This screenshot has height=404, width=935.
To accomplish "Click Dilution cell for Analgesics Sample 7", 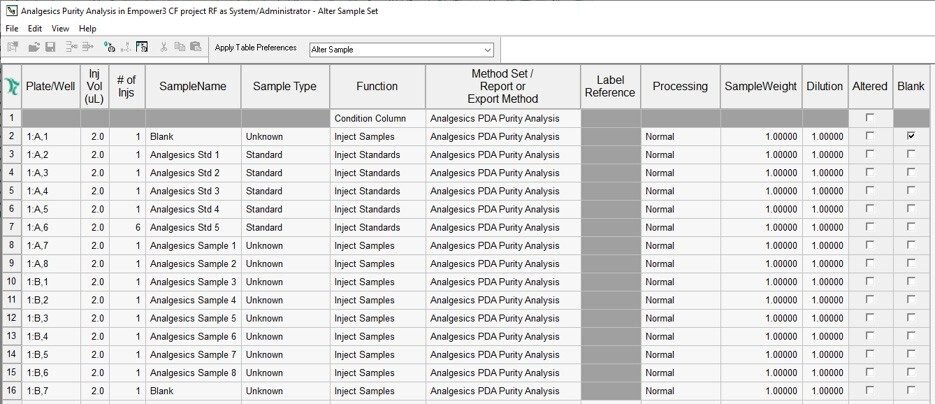I will (825, 354).
